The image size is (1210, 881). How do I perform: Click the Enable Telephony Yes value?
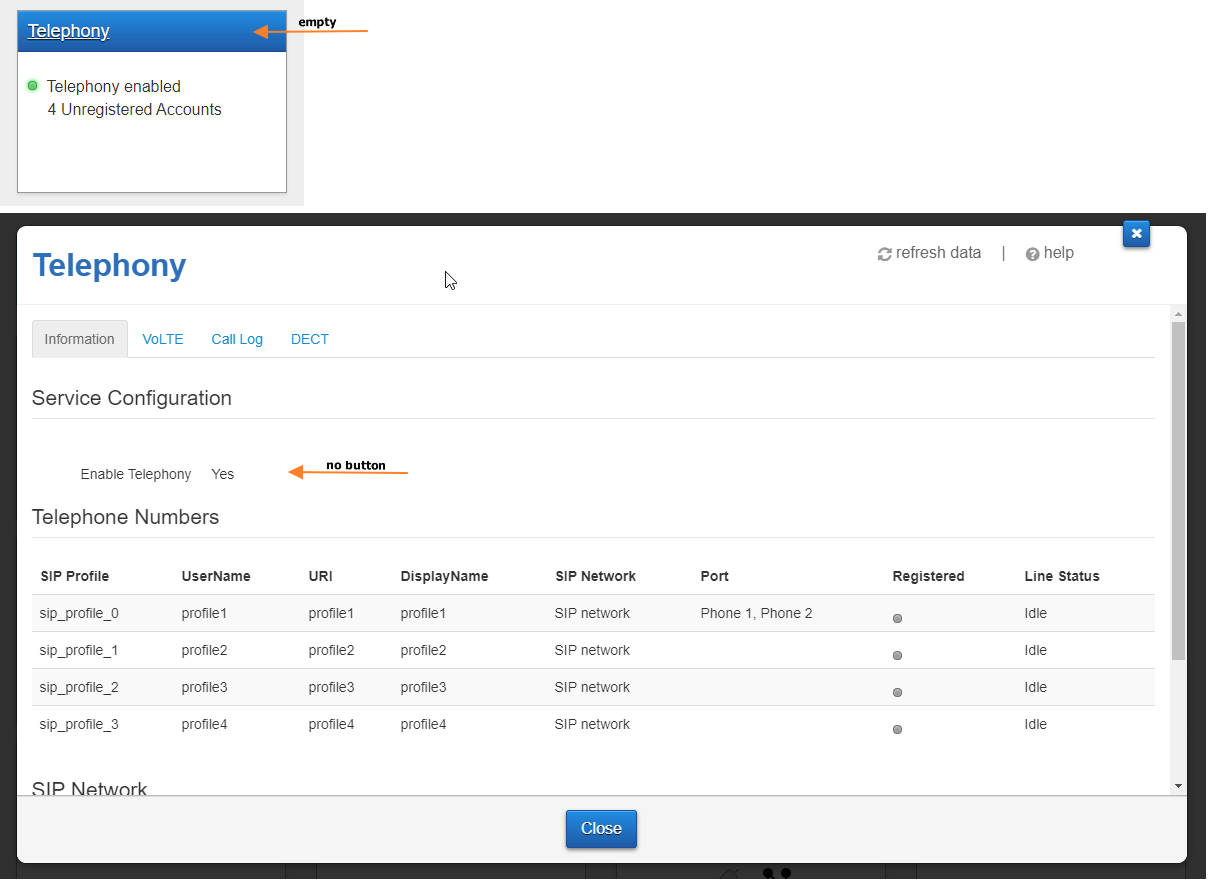[x=223, y=474]
